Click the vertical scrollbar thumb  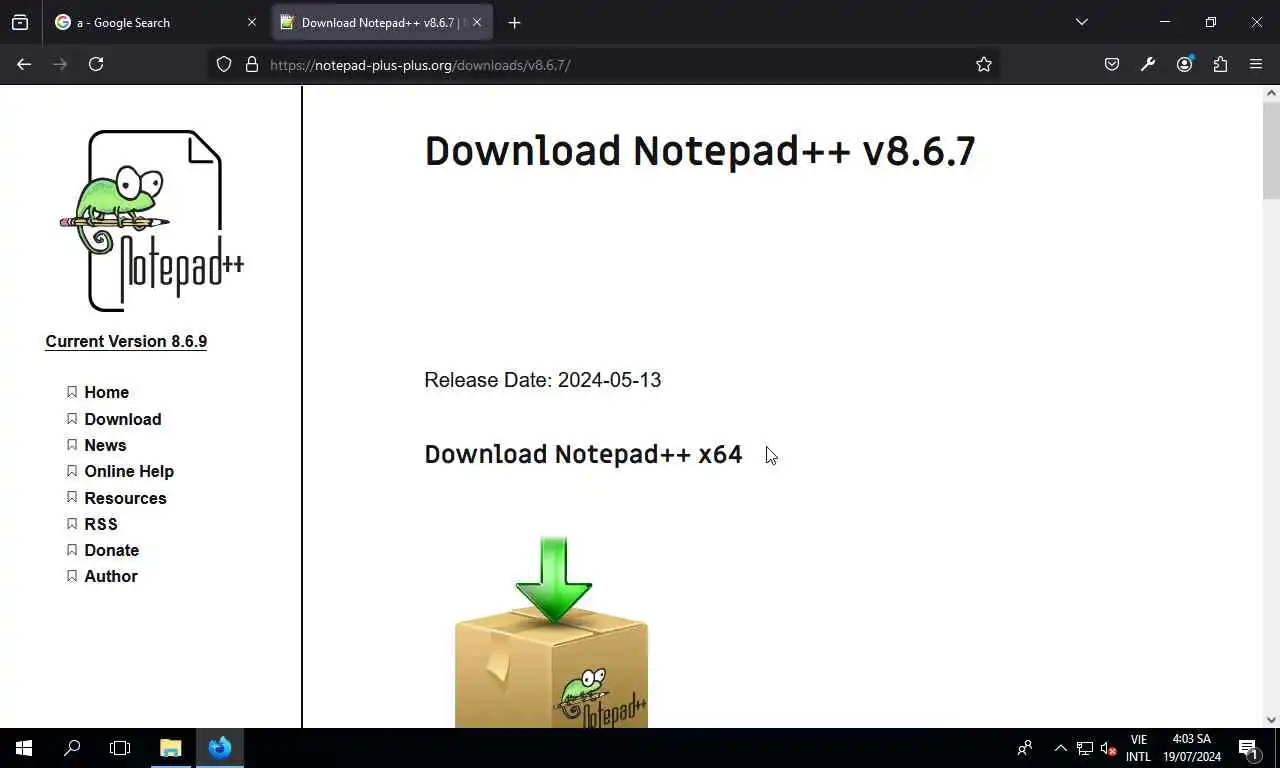pos(1271,150)
